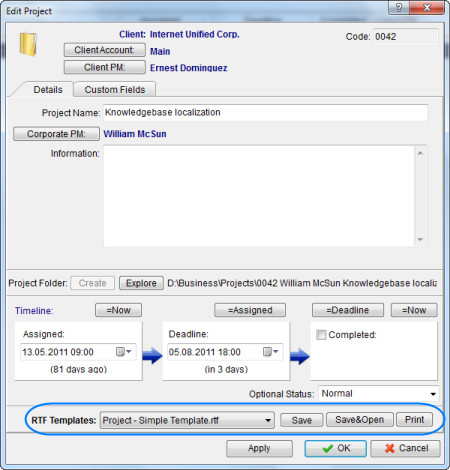Switch to the Custom Fields tab
The width and height of the screenshot is (450, 470).
(x=115, y=90)
